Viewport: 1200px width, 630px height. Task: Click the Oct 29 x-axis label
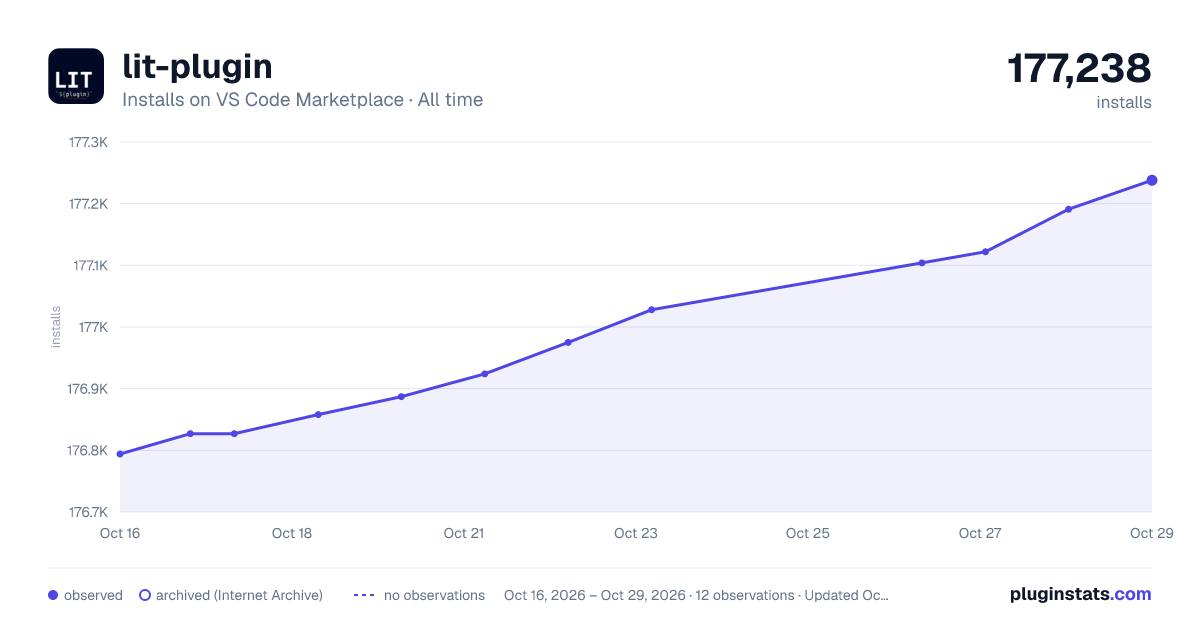1151,533
